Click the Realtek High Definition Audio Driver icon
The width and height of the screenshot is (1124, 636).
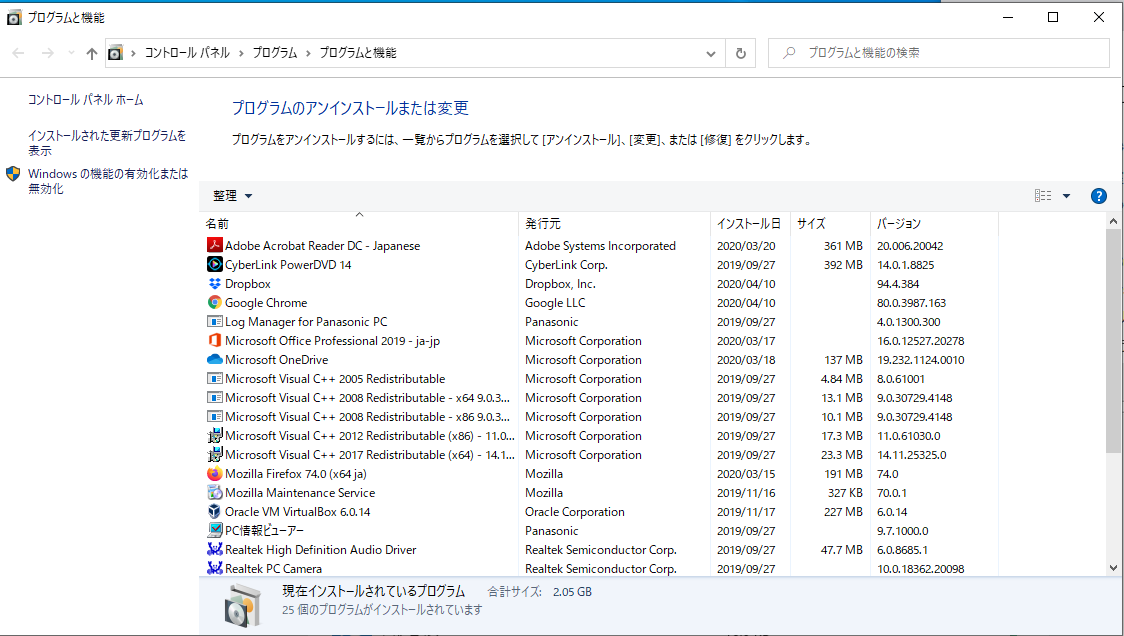[214, 549]
